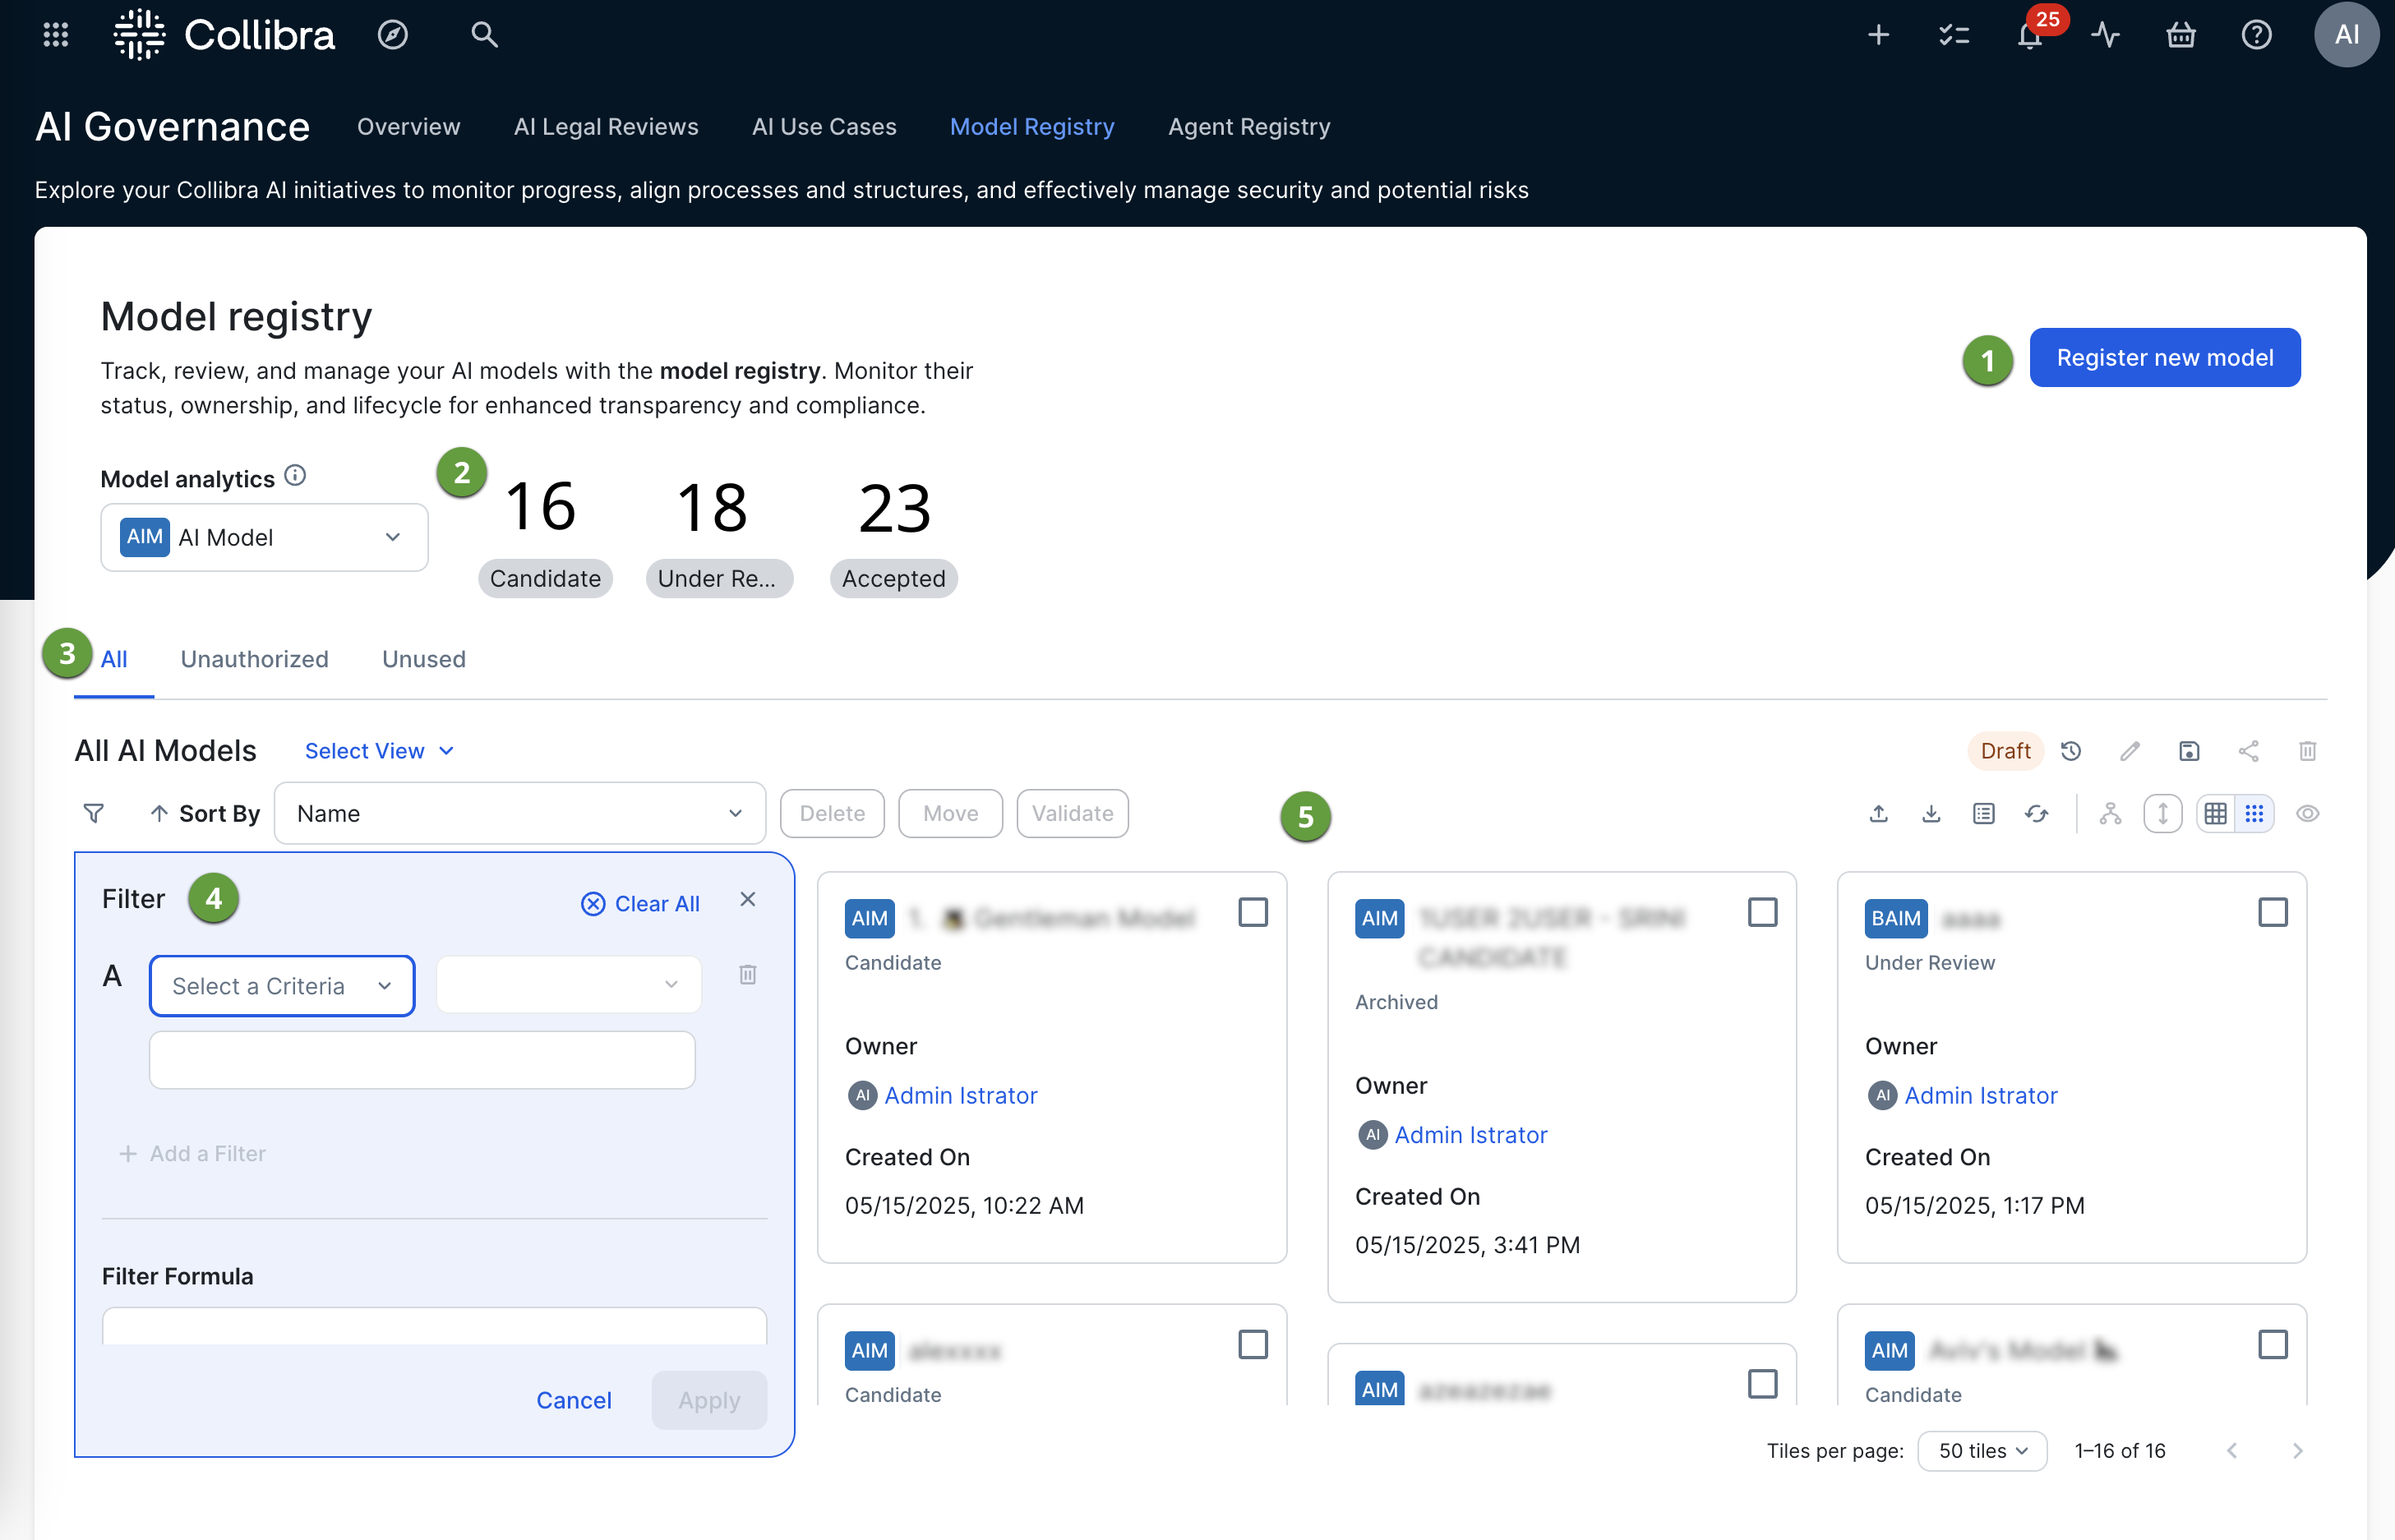Click the hierarchy tree icon
2395x1540 pixels.
point(2111,814)
